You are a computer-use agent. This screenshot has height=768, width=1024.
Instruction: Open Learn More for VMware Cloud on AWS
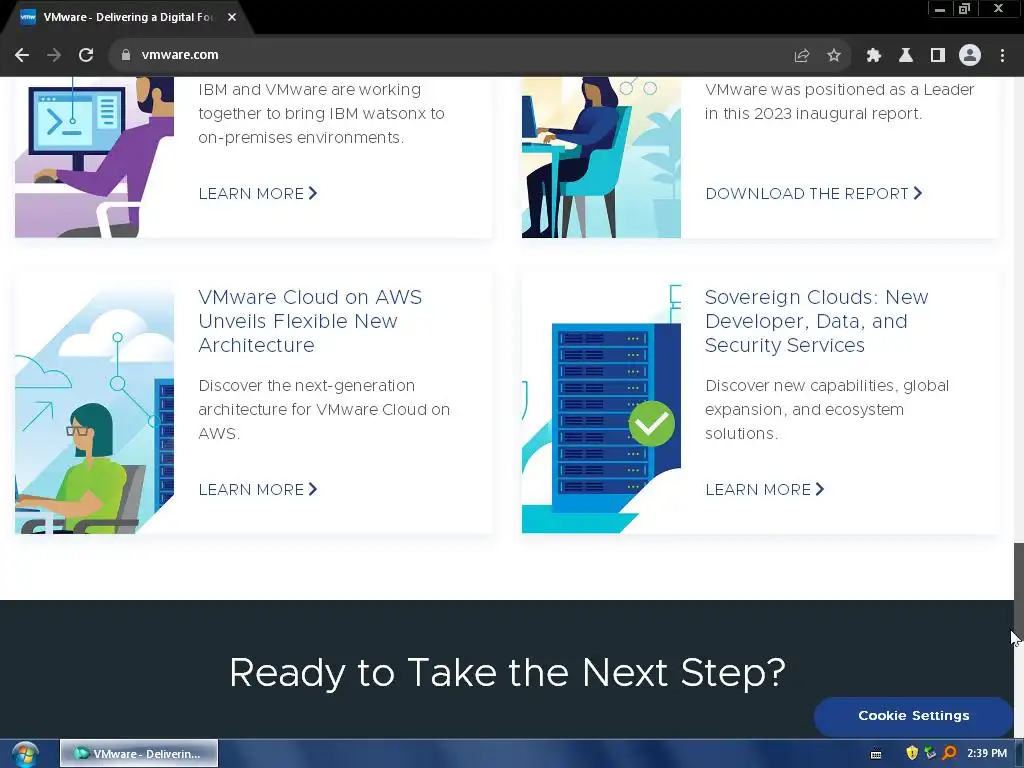coord(257,489)
